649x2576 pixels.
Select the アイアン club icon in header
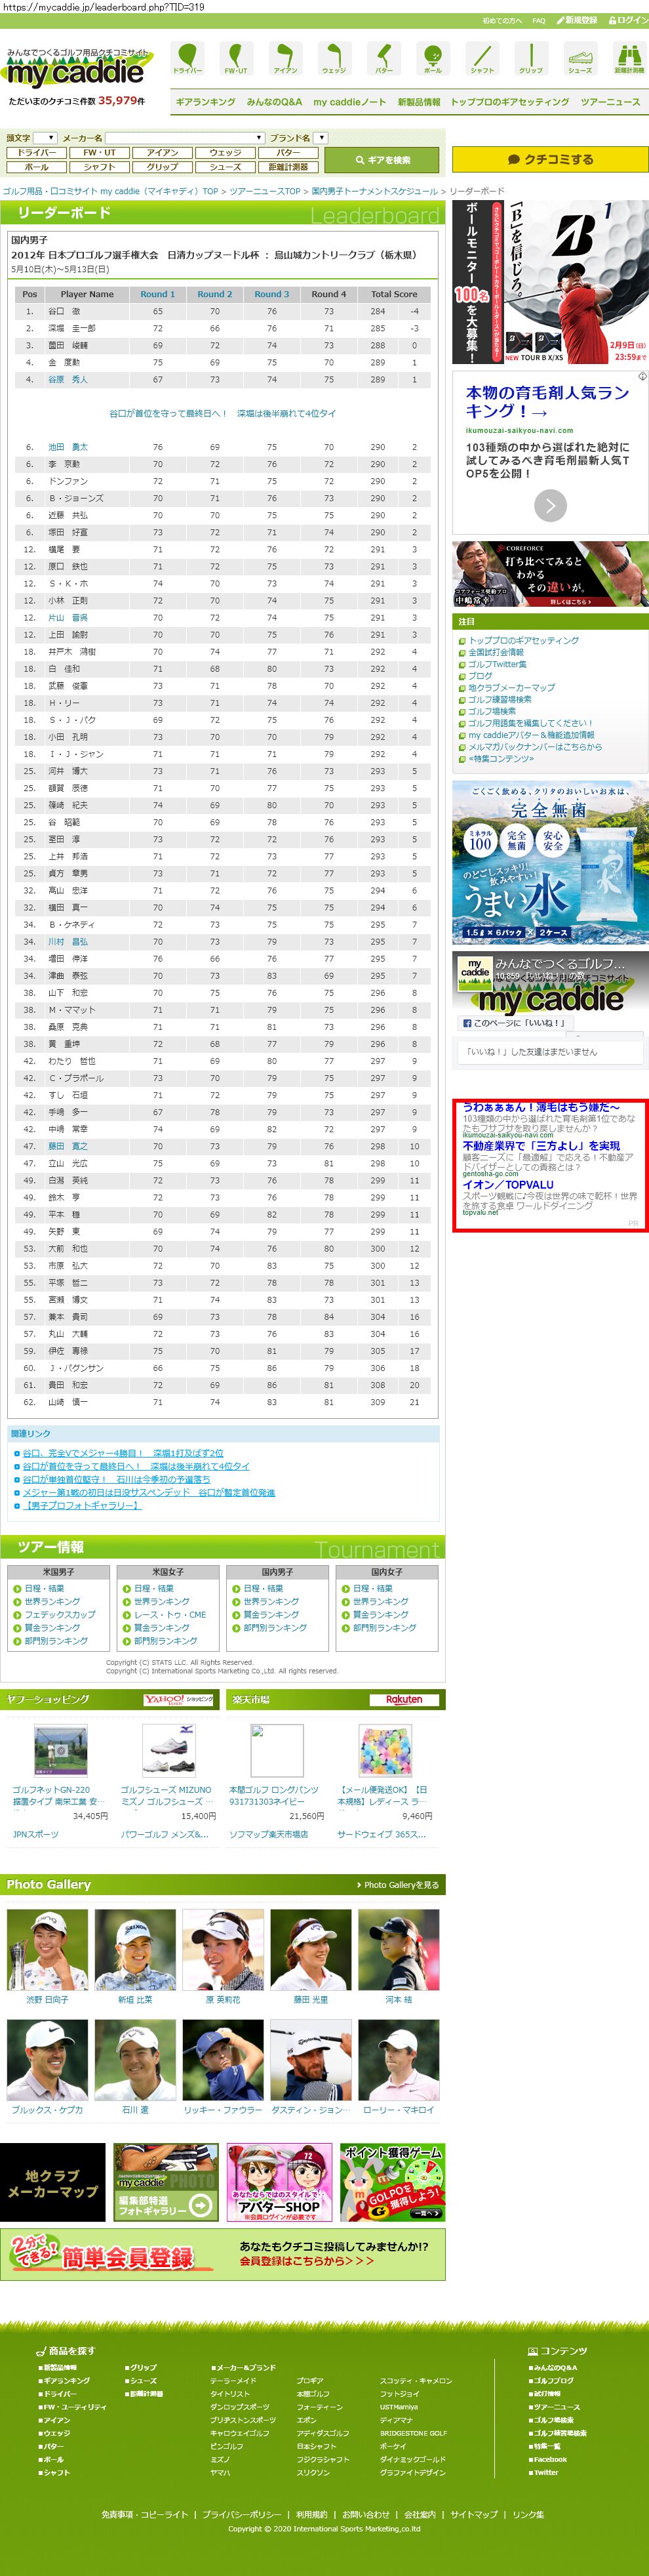(x=285, y=58)
